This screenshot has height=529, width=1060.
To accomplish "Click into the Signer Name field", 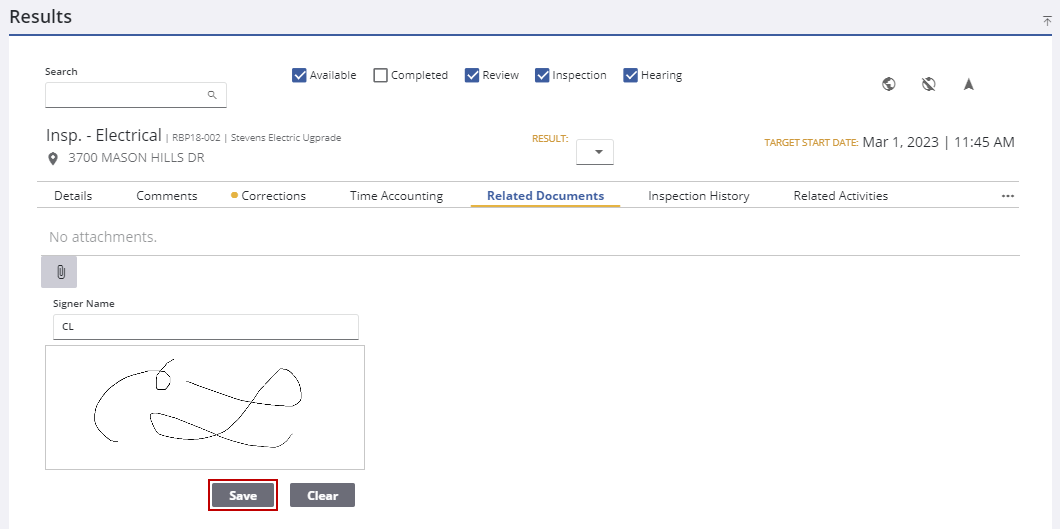I will tap(205, 326).
